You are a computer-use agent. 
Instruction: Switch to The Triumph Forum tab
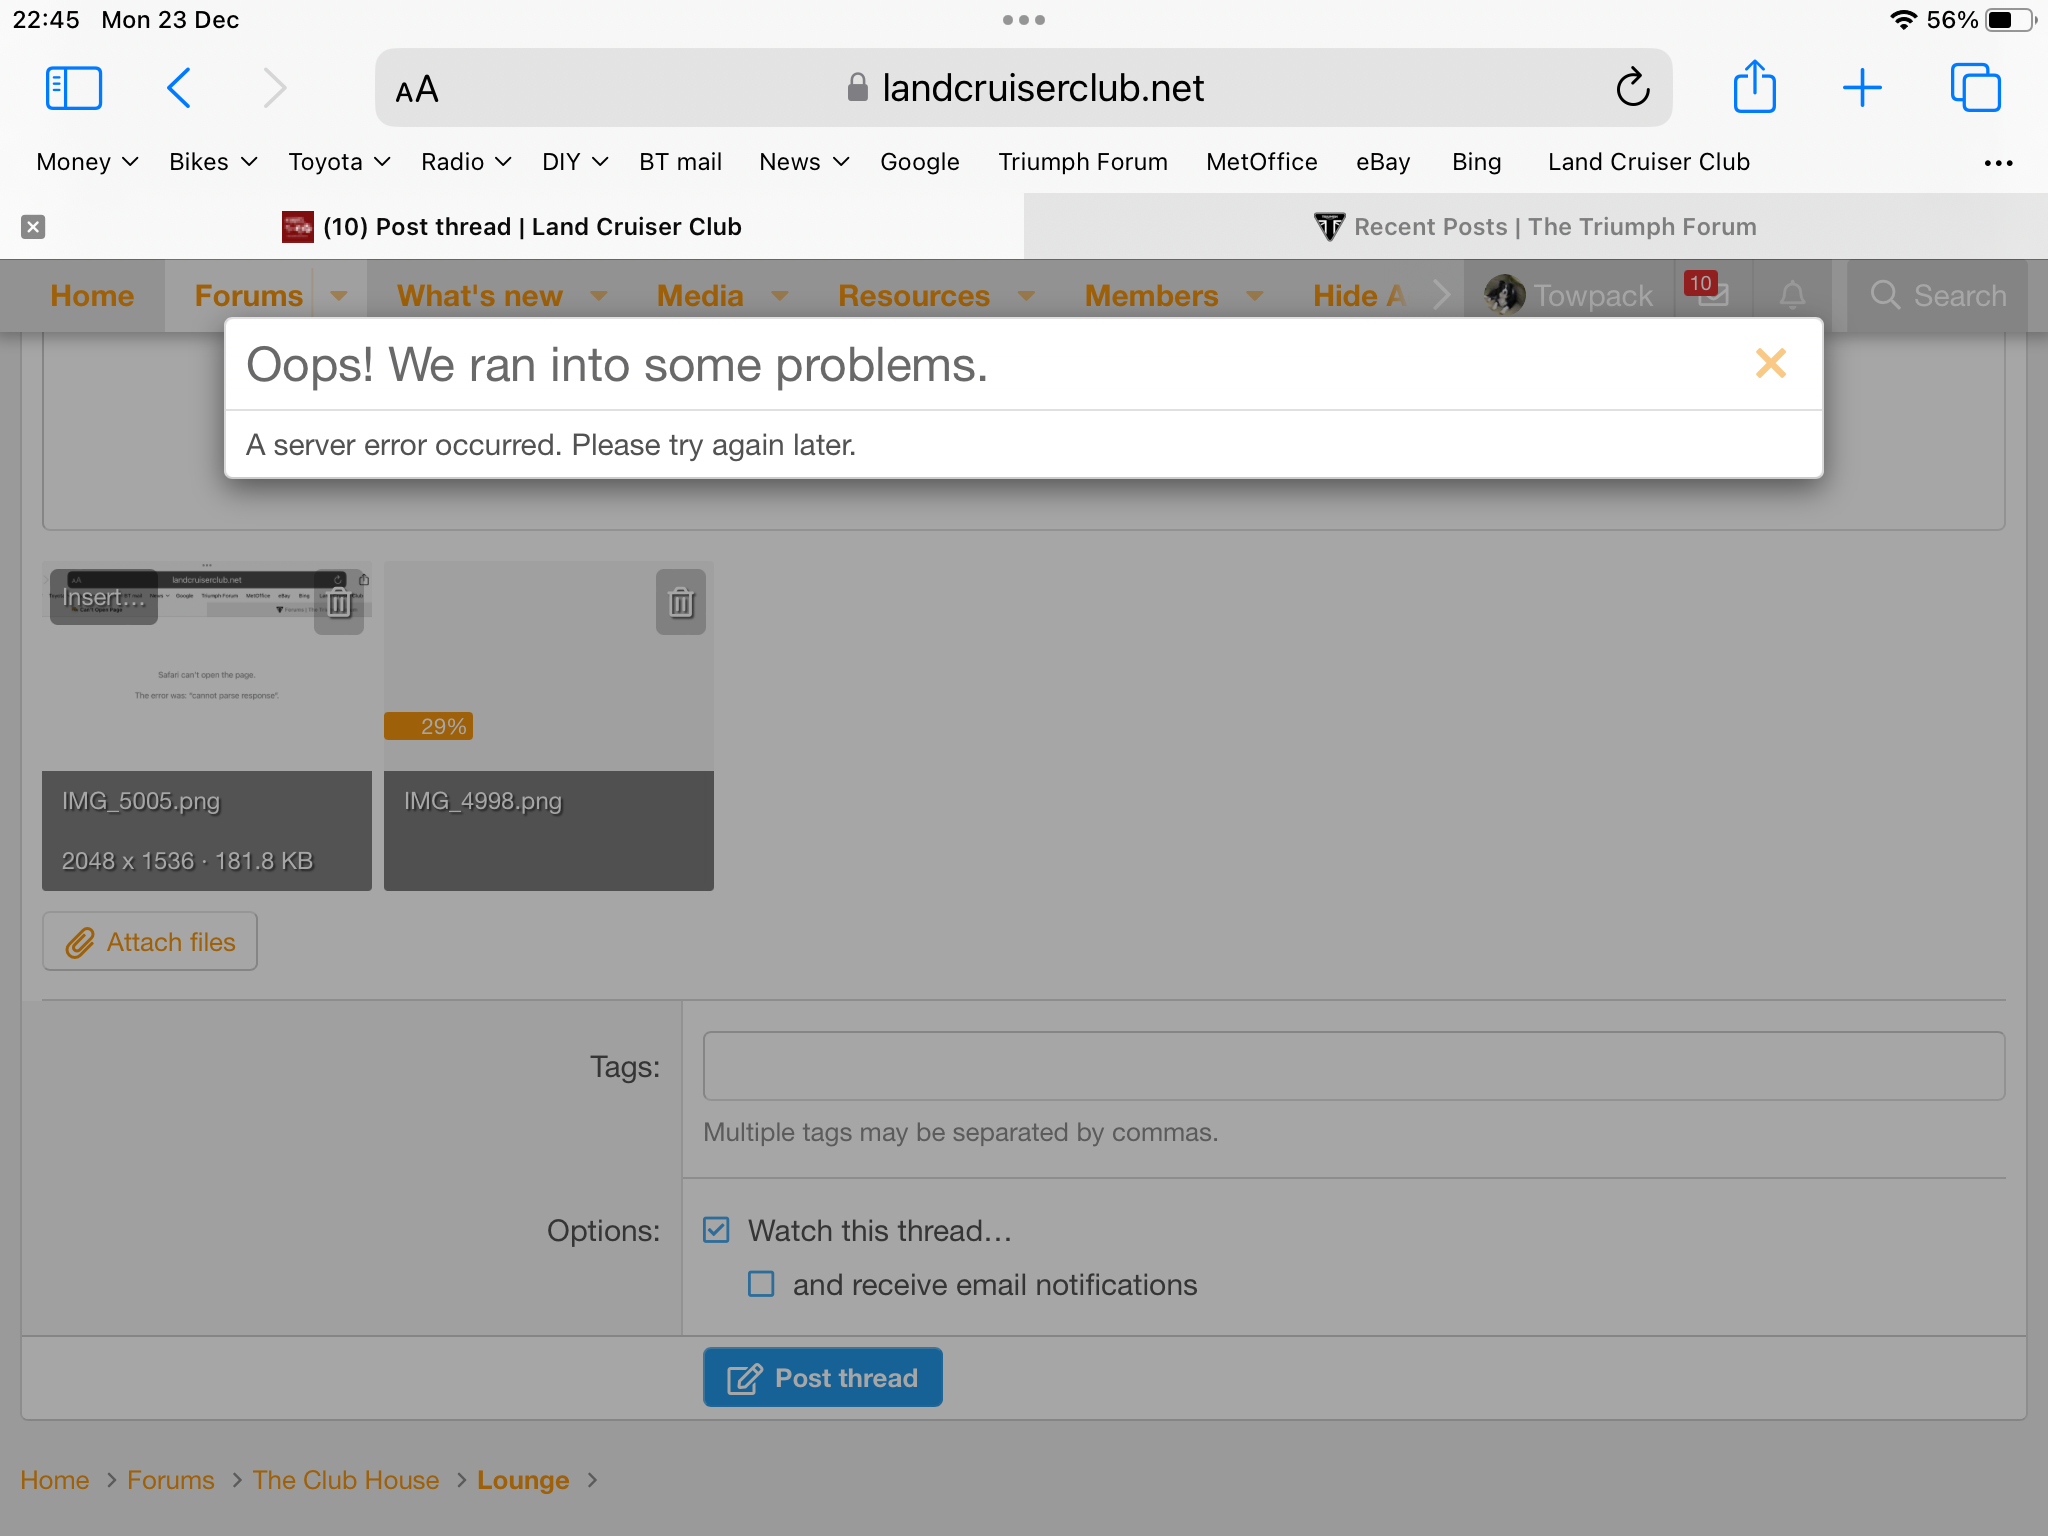[1536, 227]
